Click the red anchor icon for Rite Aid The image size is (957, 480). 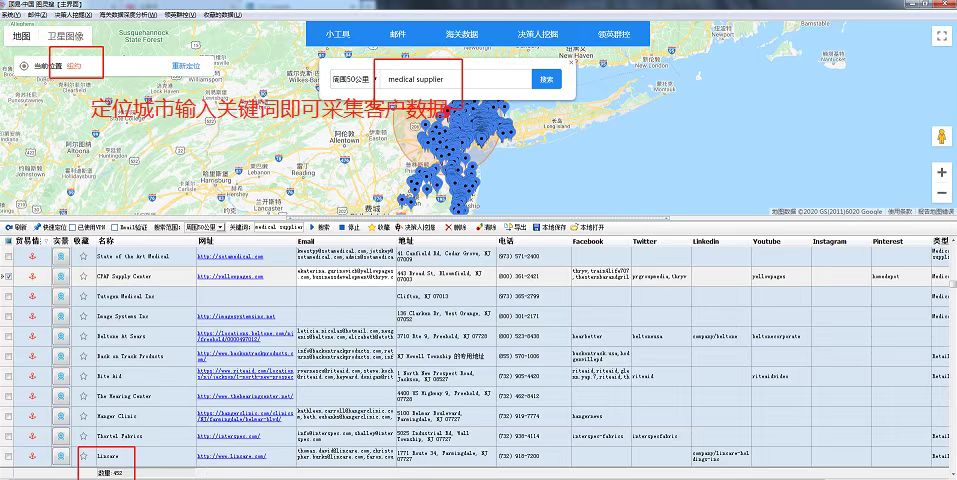point(31,375)
